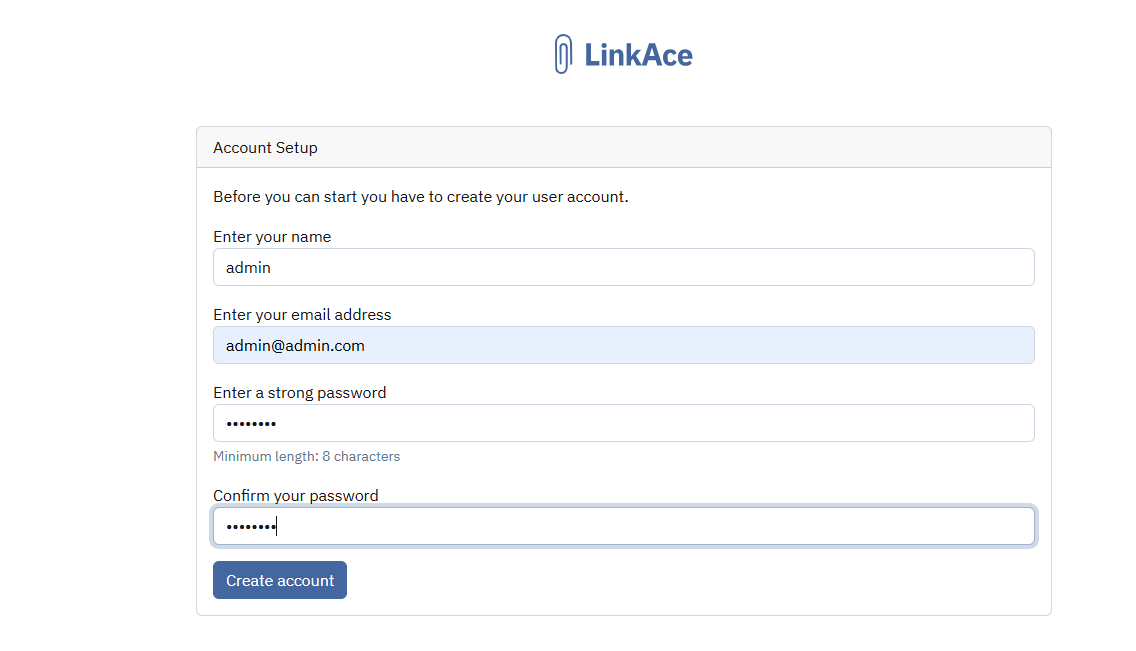This screenshot has width=1136, height=651.
Task: Click the Account Setup card header
Action: click(x=624, y=148)
